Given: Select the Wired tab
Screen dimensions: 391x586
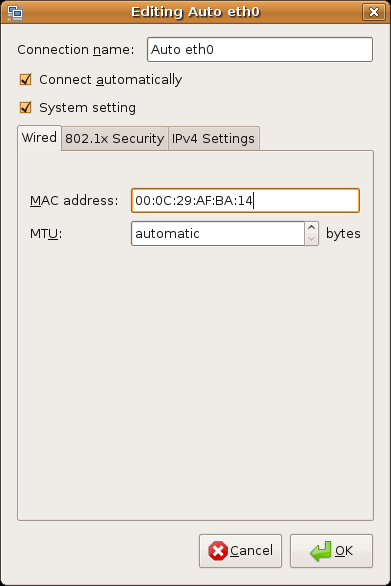Looking at the screenshot, I should (39, 138).
